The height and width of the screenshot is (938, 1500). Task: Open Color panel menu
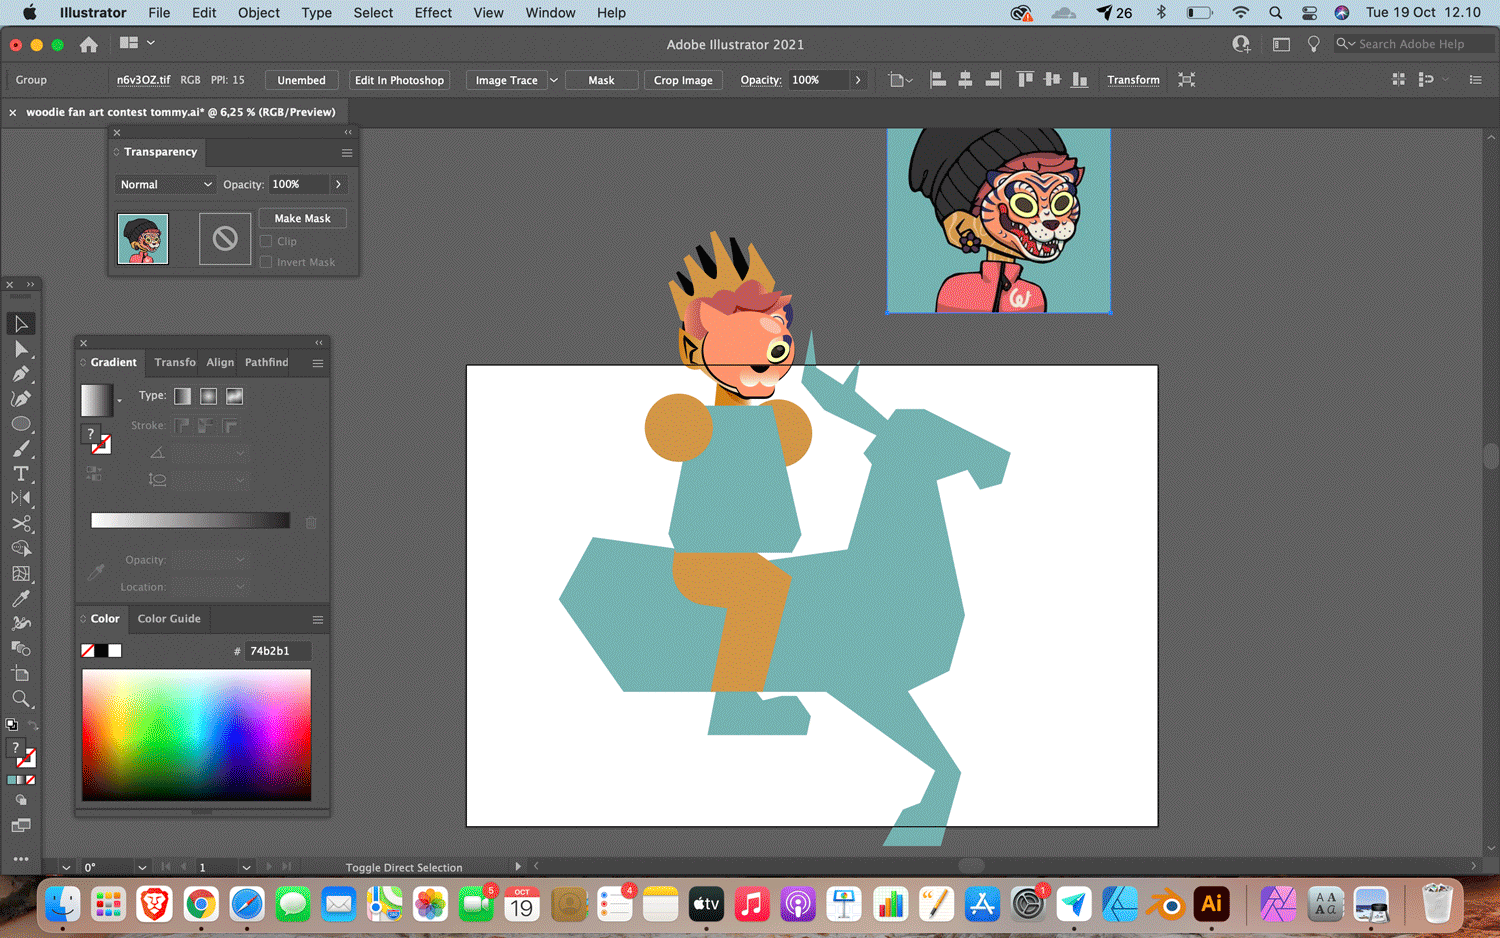click(x=318, y=620)
